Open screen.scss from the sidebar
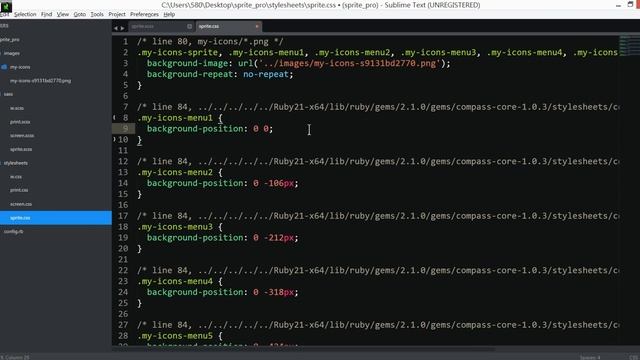 (x=22, y=136)
